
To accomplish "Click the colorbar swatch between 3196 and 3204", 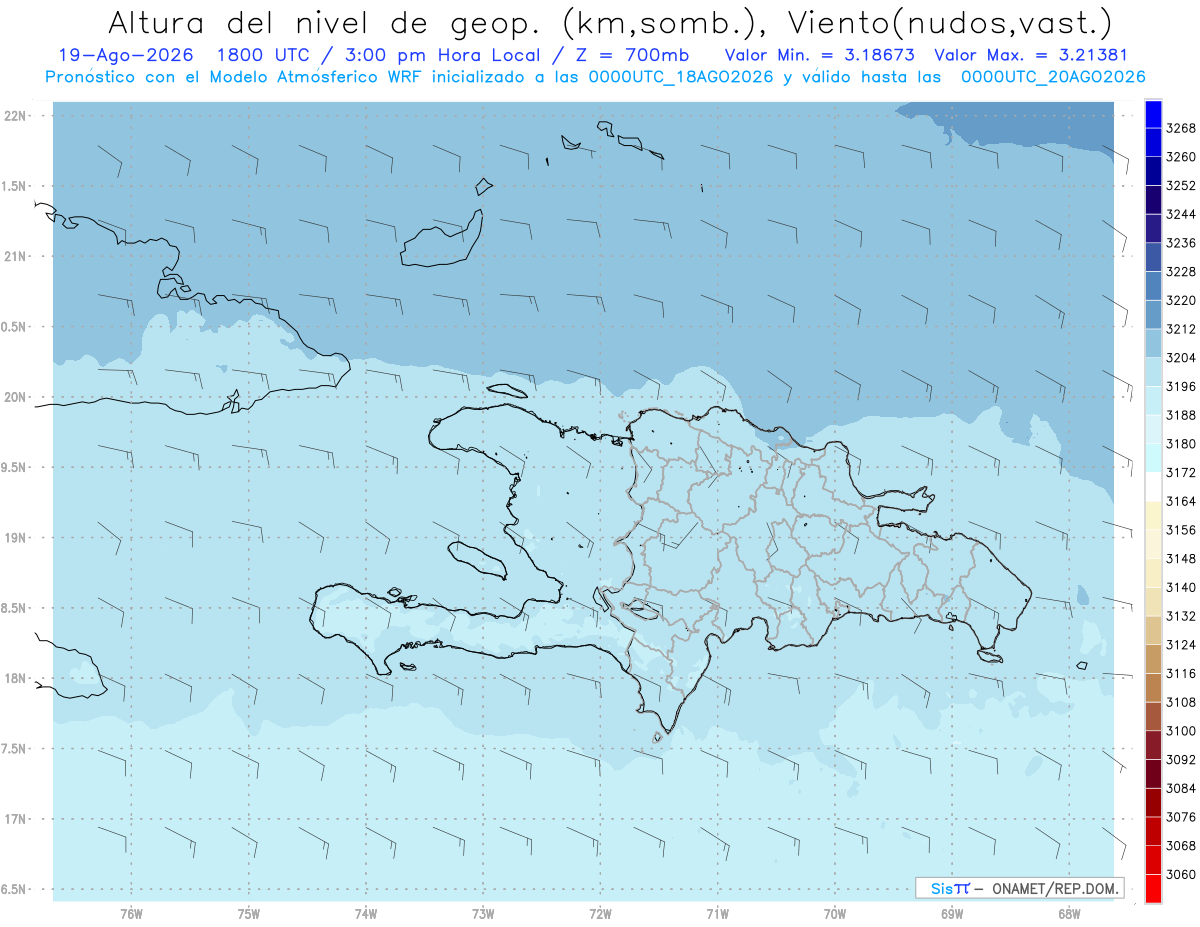I will [1153, 372].
